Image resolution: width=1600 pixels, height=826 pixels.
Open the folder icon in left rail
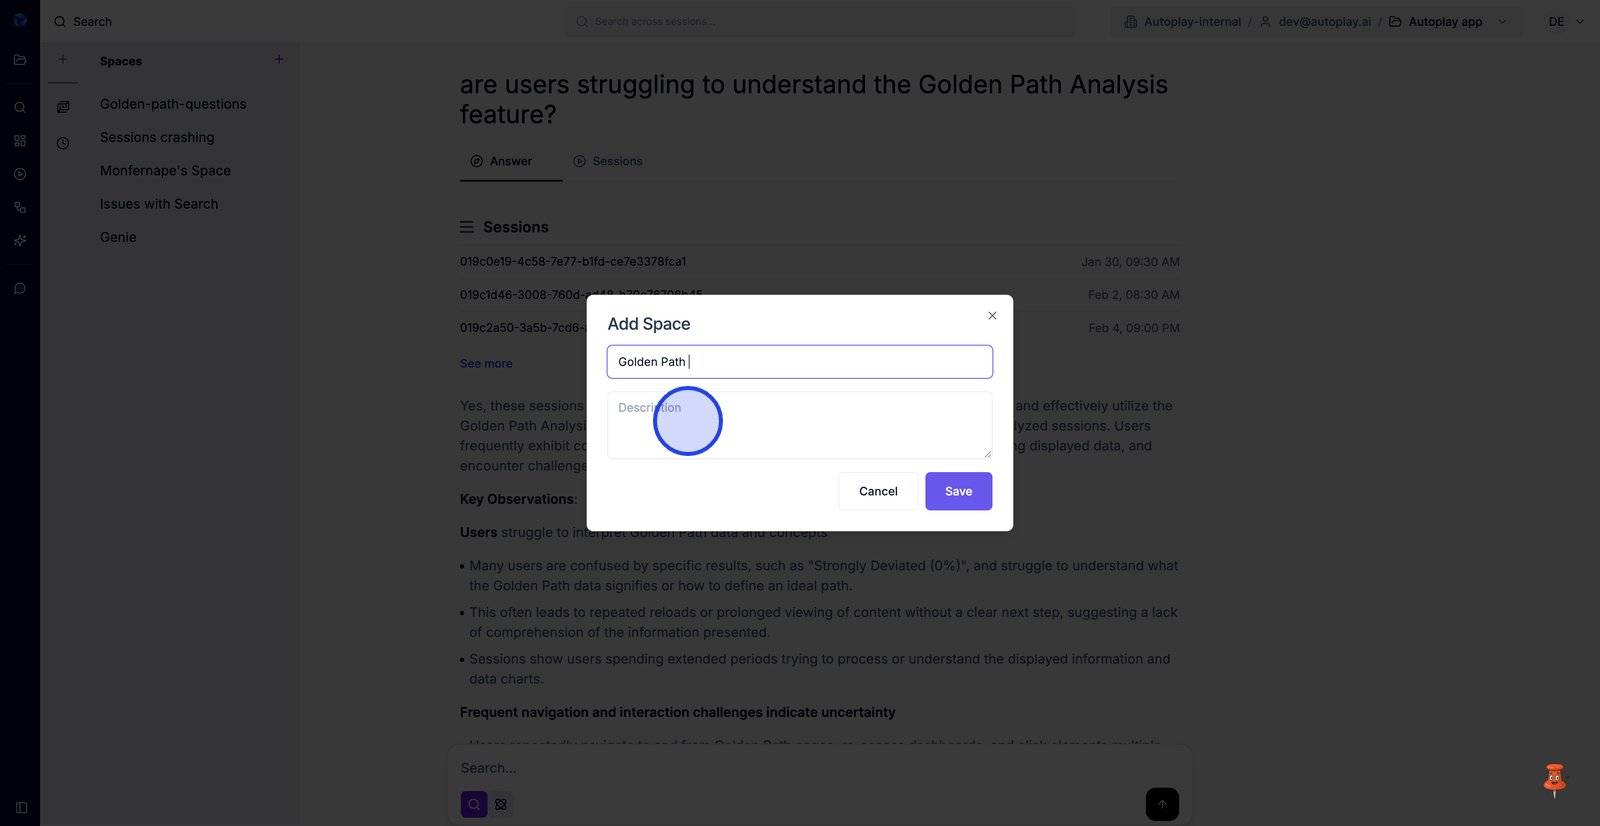click(x=20, y=60)
